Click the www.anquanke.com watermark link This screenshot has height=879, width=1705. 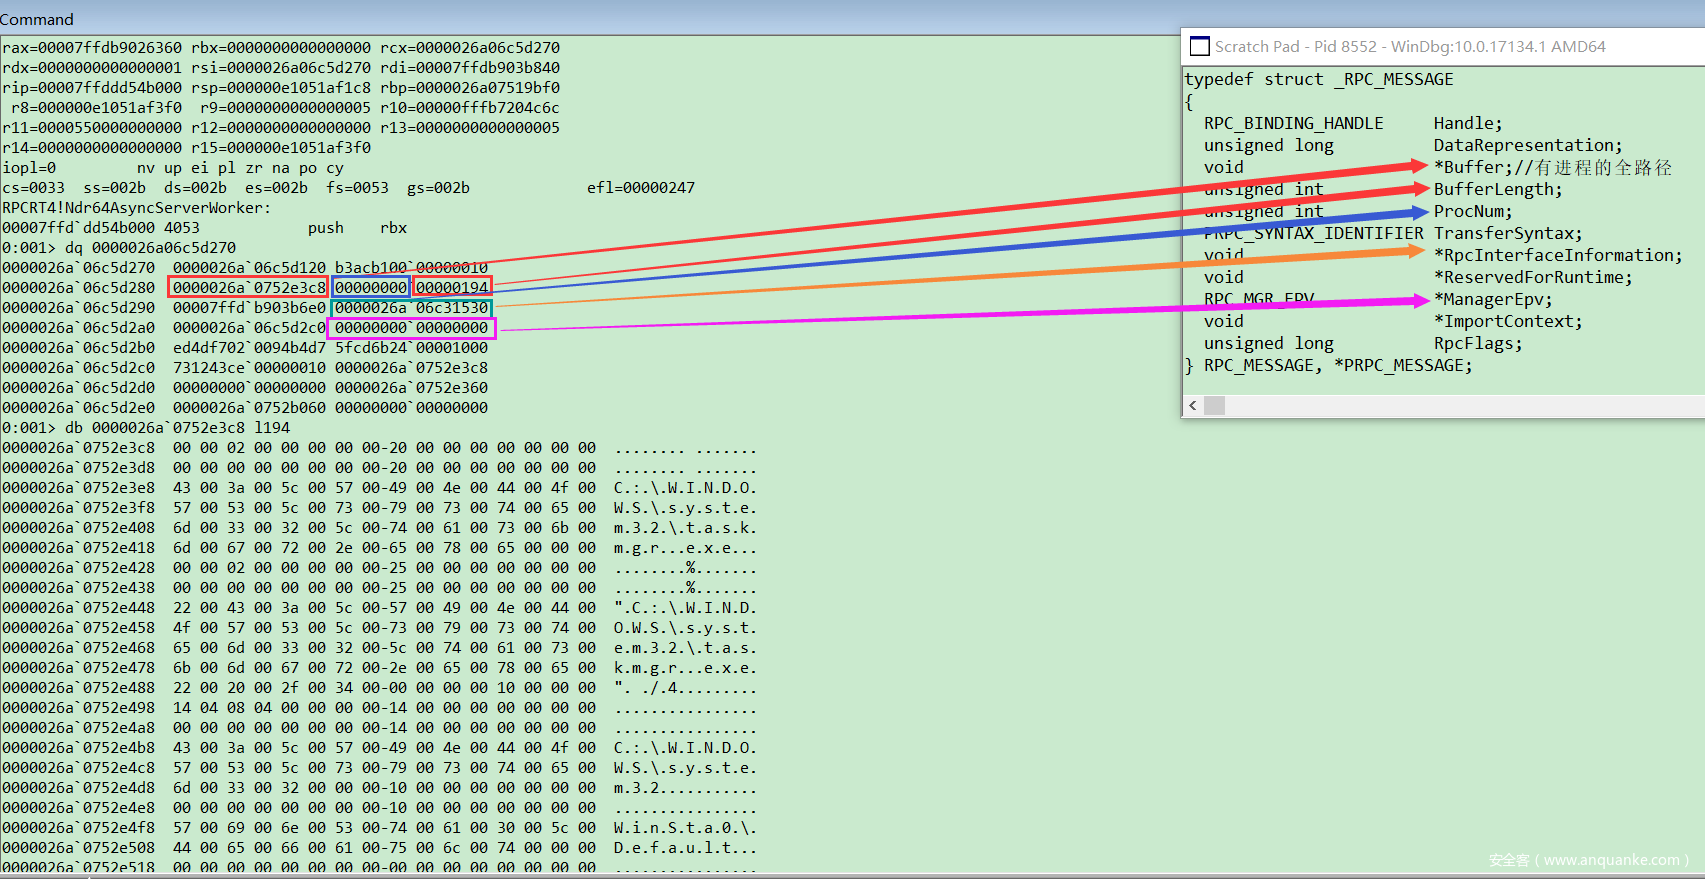click(1611, 860)
